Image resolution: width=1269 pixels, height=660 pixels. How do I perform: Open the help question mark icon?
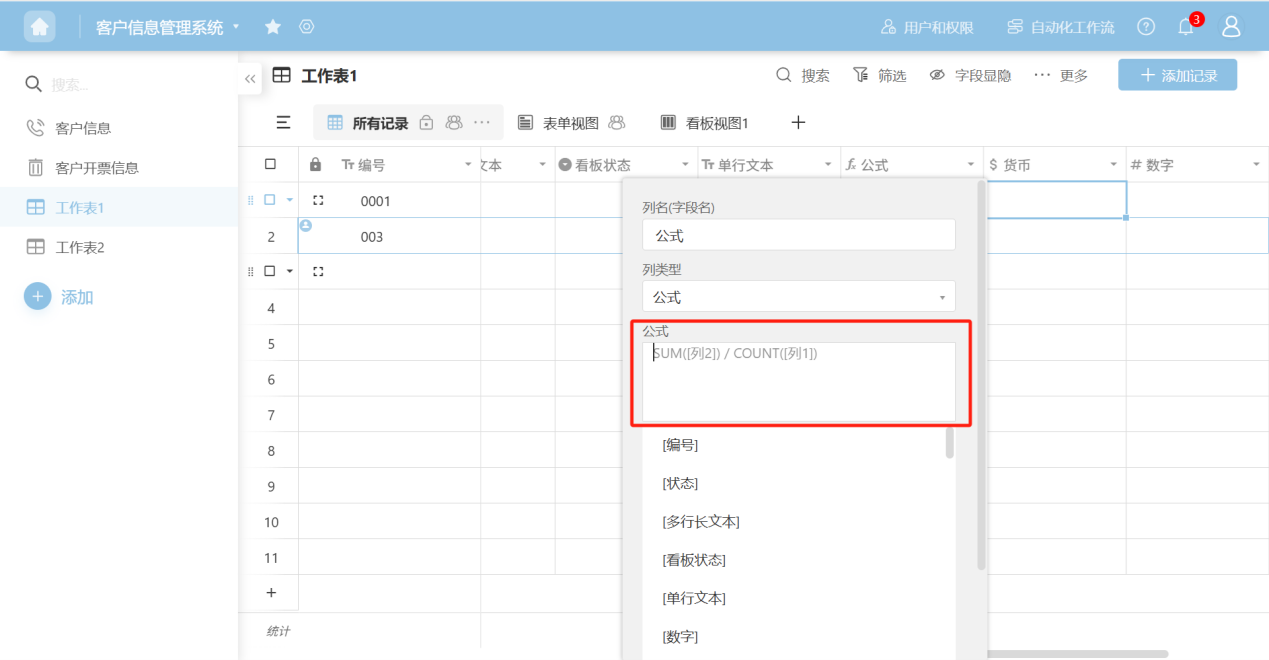coord(1146,27)
